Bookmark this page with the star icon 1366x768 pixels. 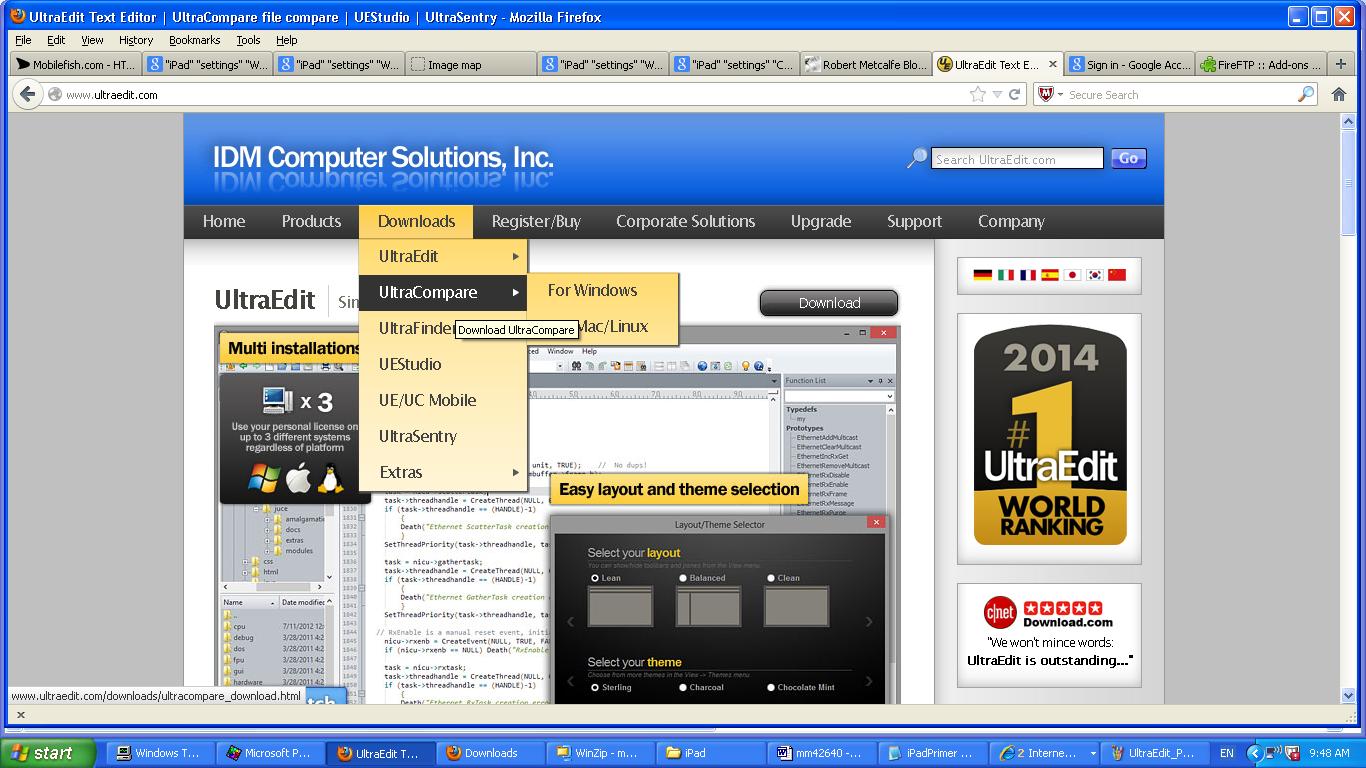point(977,94)
